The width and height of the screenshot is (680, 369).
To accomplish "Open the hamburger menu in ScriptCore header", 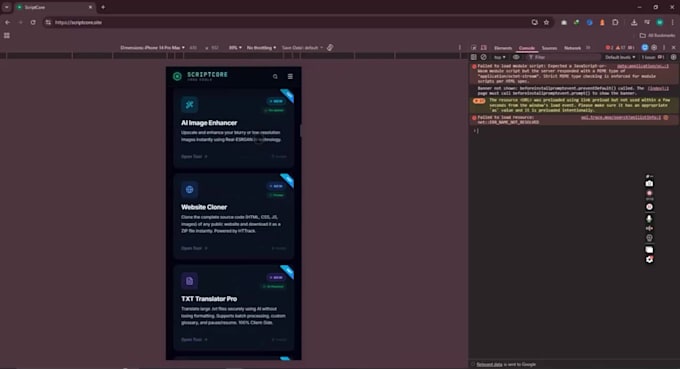I will (x=290, y=76).
